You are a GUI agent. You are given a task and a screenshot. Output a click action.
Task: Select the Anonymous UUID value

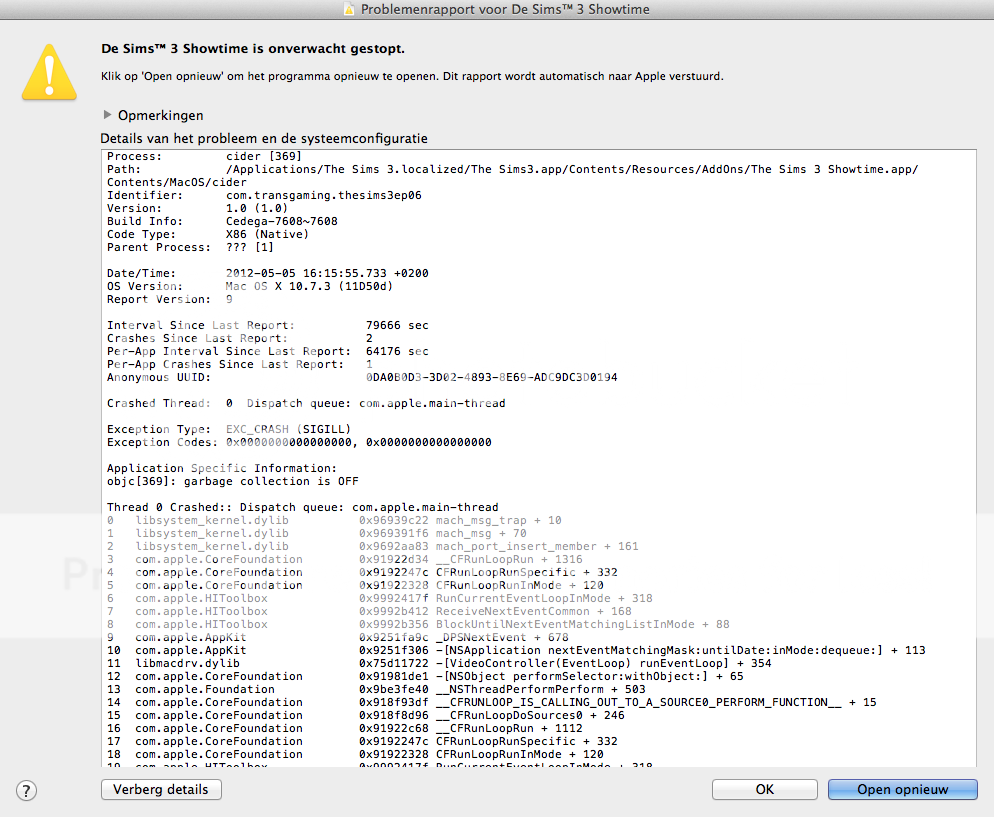(491, 377)
